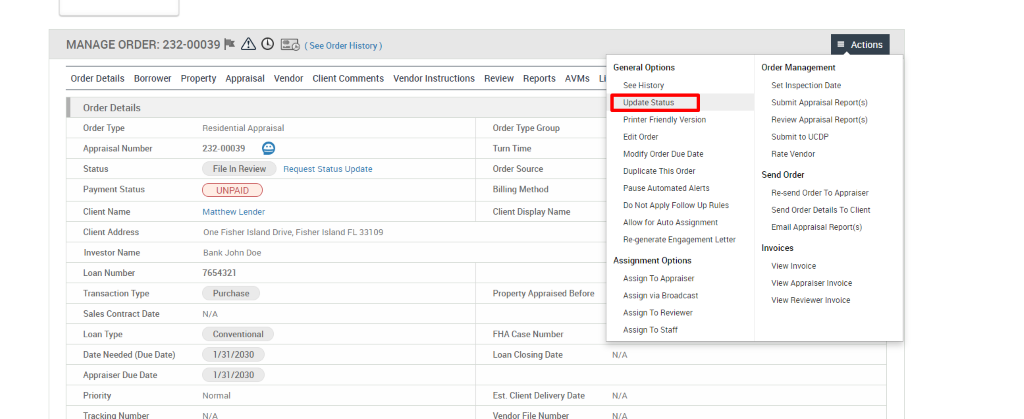Select Assign via Broadcast option
This screenshot has width=1024, height=419.
click(660, 296)
